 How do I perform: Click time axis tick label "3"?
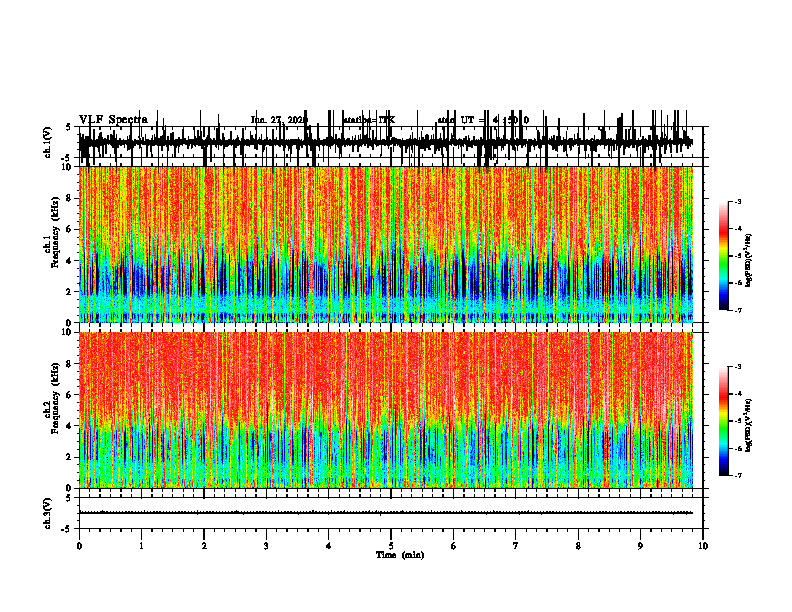266,546
